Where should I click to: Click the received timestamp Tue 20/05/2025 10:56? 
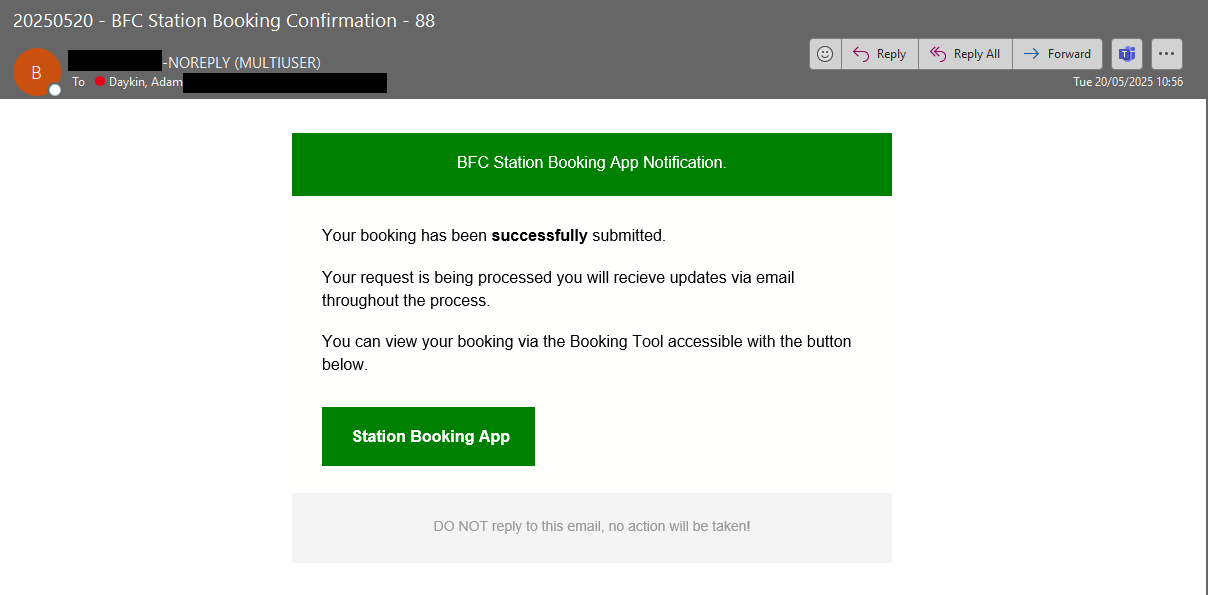(x=1128, y=82)
